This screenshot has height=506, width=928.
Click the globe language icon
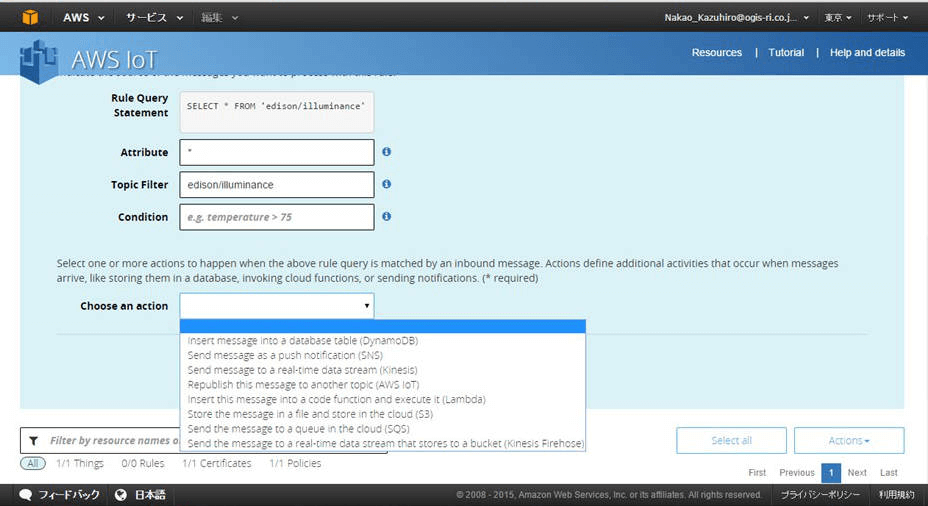(x=121, y=495)
